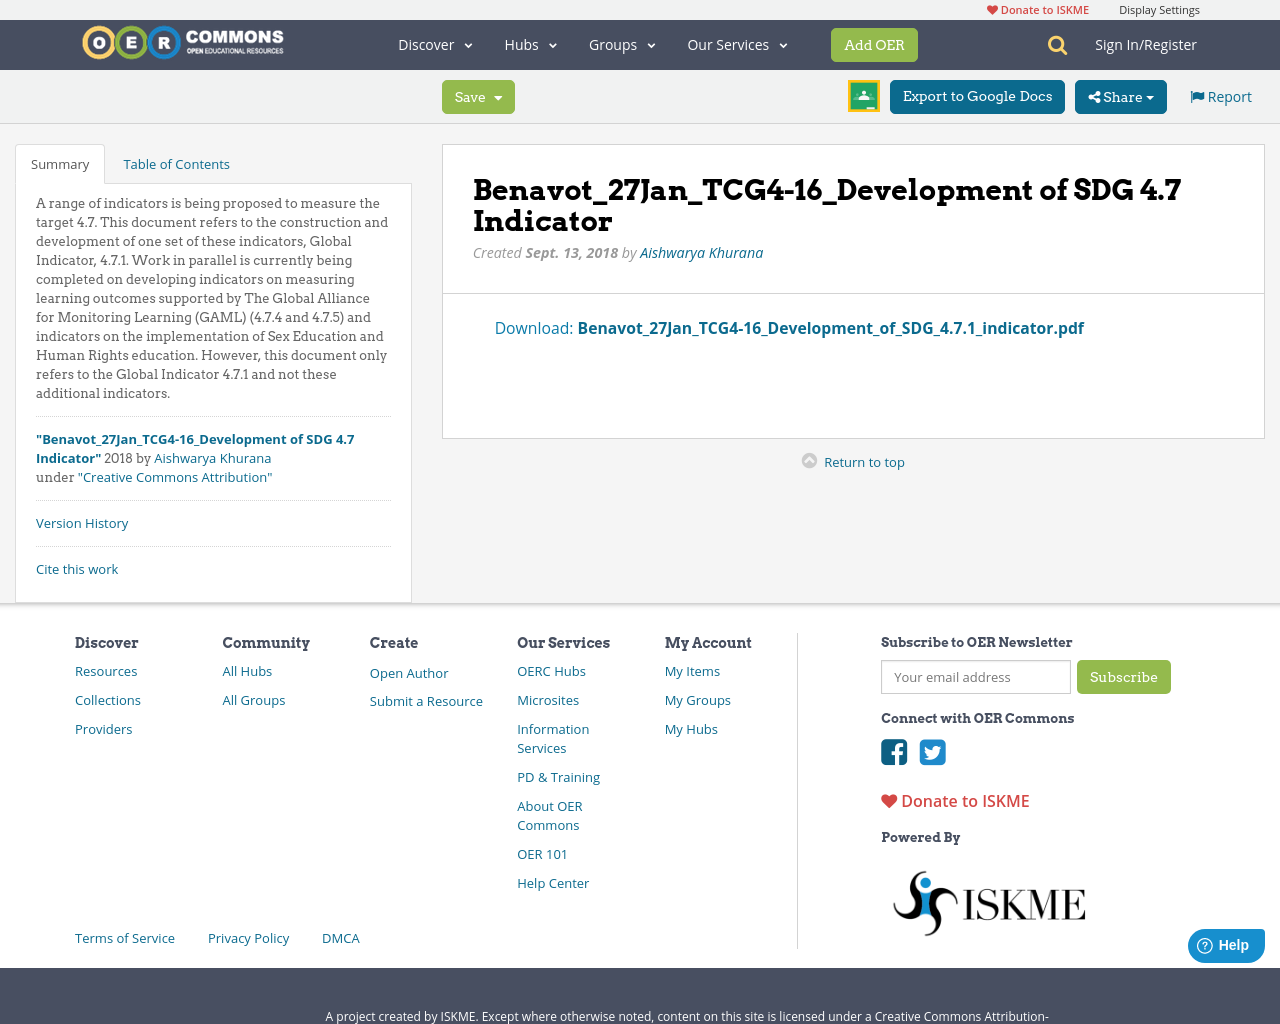Select the Summary tab
Viewport: 1280px width, 1024px height.
(60, 164)
